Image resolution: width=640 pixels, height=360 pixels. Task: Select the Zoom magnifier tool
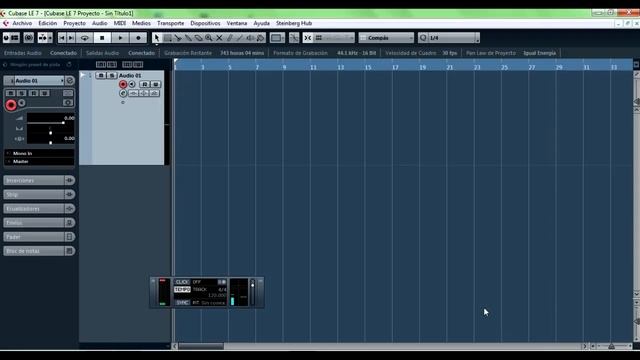(x=209, y=38)
